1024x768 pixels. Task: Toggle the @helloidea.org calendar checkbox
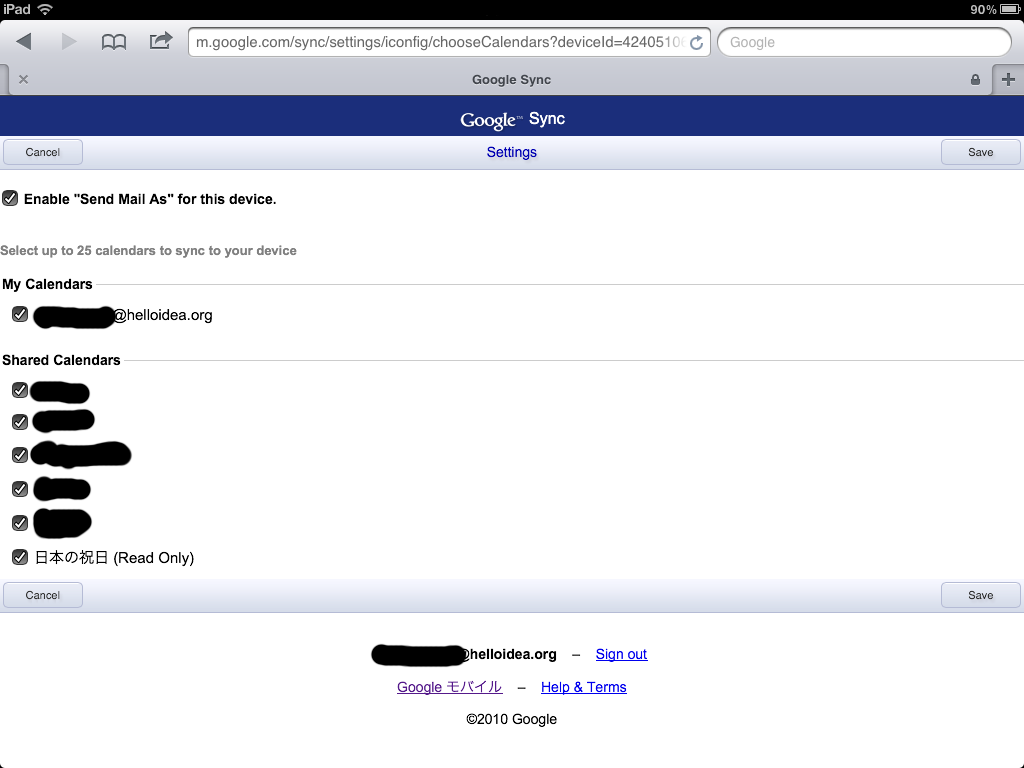(x=20, y=314)
